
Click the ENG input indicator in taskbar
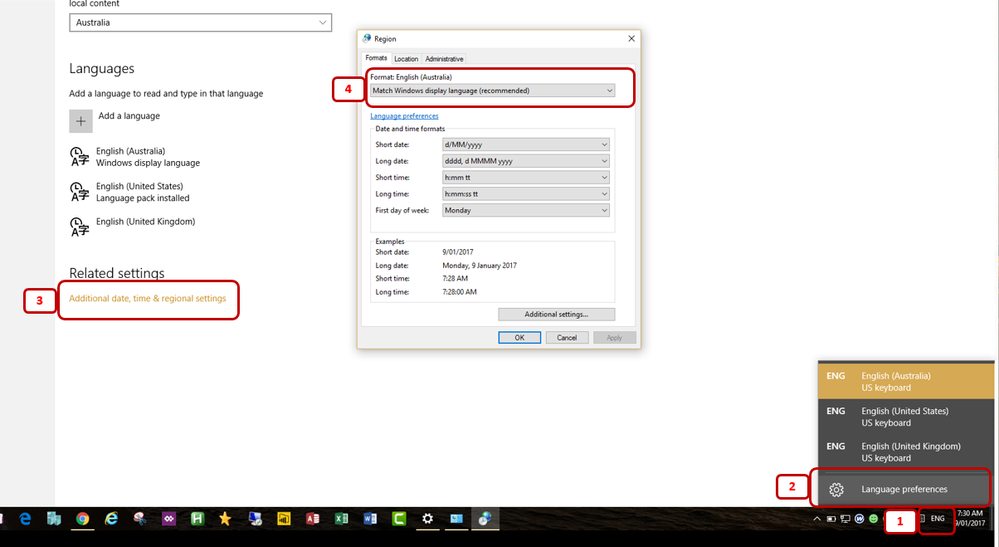coord(937,518)
